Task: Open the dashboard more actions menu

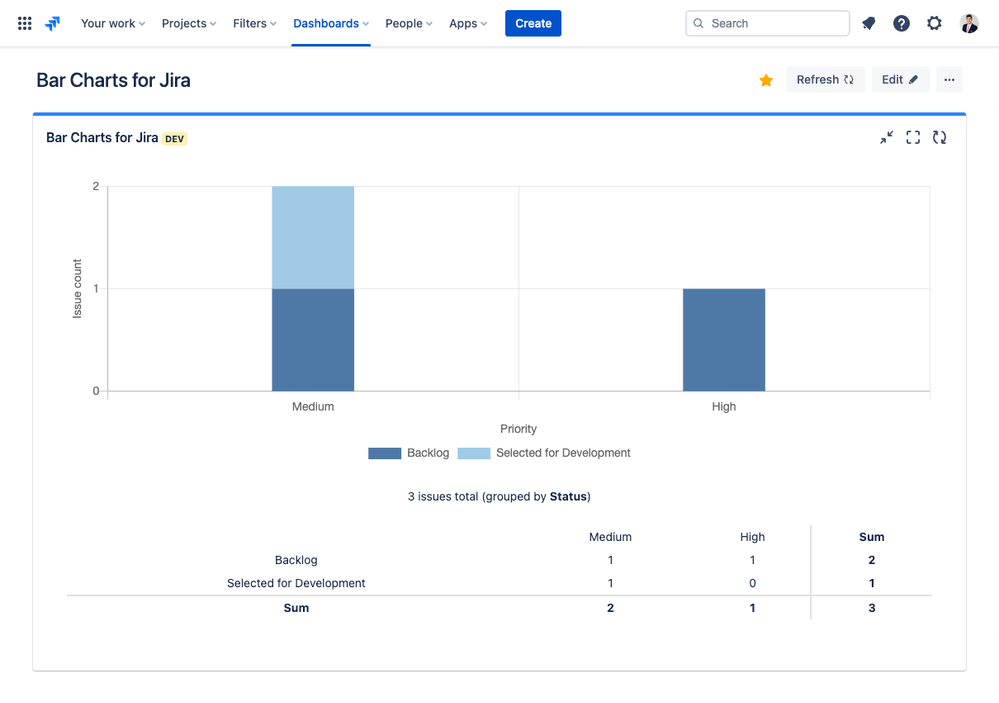Action: (949, 80)
